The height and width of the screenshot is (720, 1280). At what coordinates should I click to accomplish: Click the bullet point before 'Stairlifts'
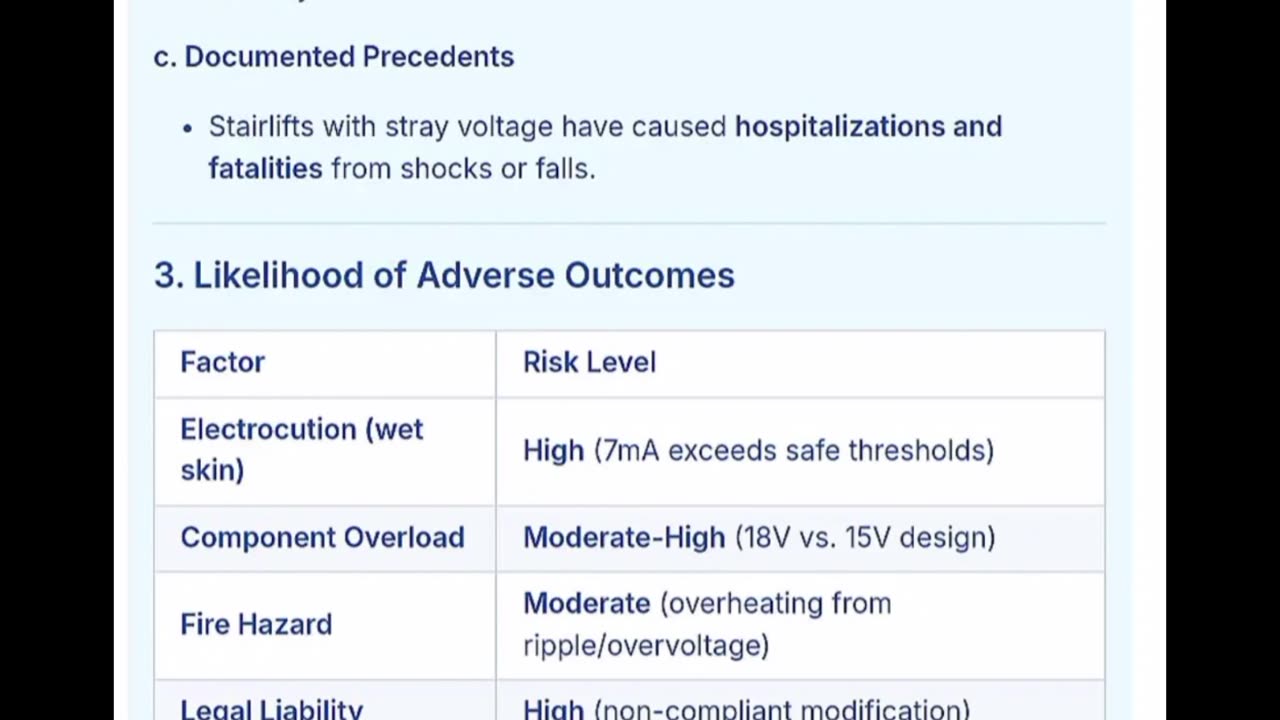point(187,128)
